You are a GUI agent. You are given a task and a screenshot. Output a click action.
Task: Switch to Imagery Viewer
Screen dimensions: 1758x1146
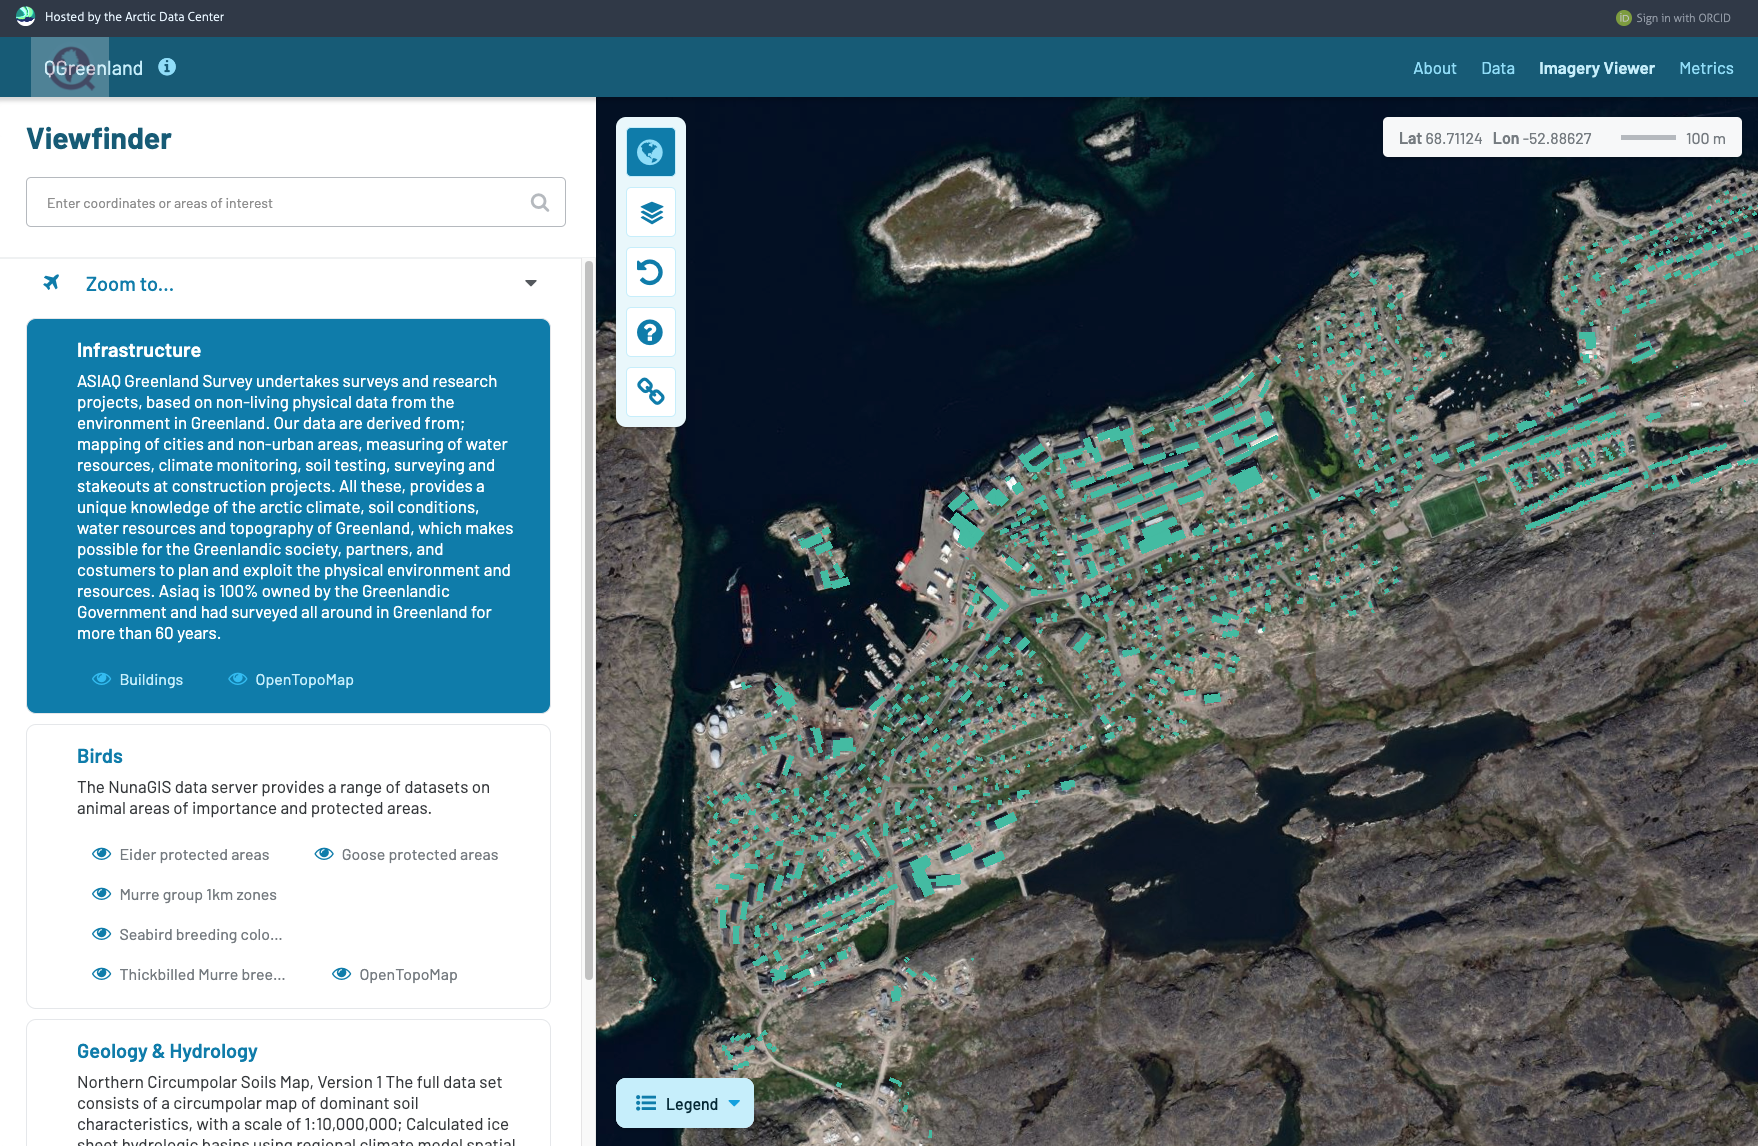pos(1596,68)
